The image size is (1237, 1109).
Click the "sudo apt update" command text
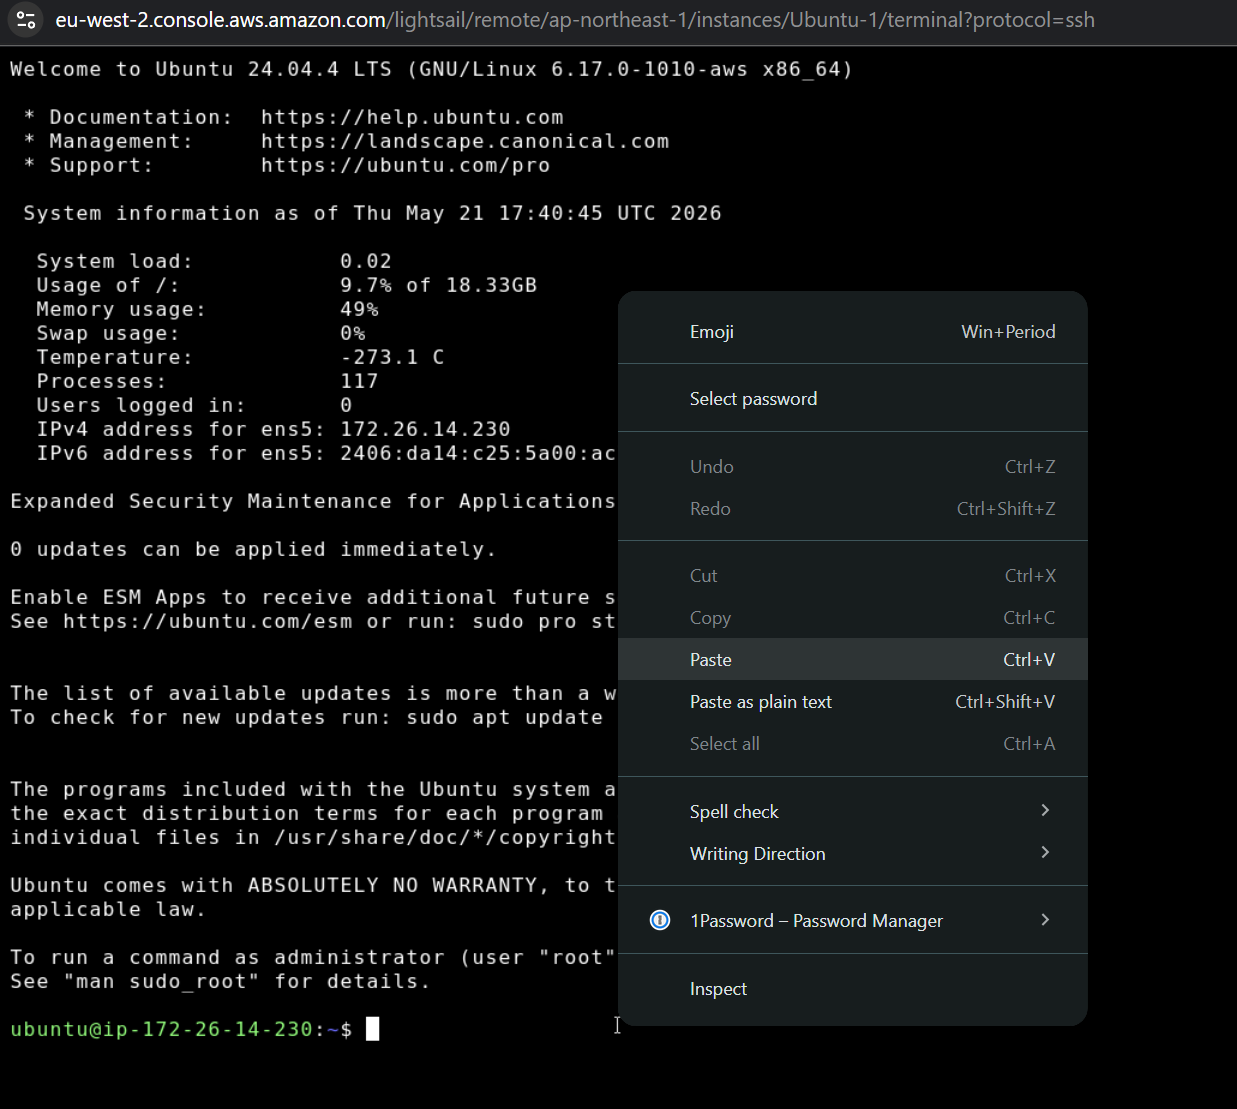pos(505,717)
